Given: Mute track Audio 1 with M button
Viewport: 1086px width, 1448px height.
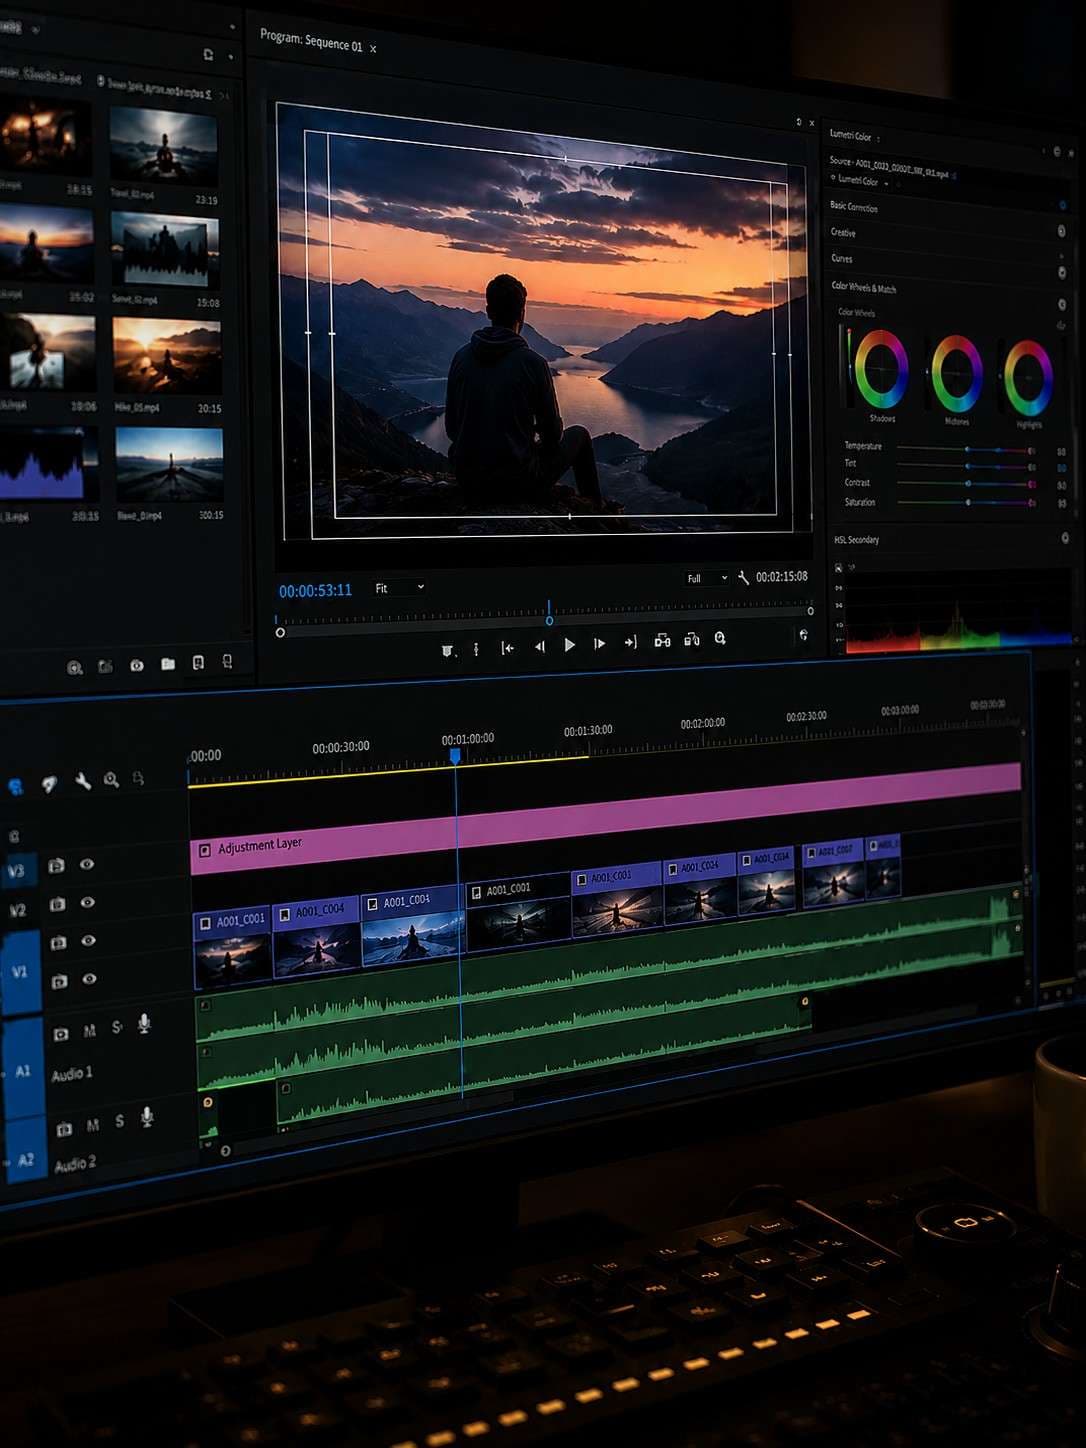Looking at the screenshot, I should (x=90, y=1030).
